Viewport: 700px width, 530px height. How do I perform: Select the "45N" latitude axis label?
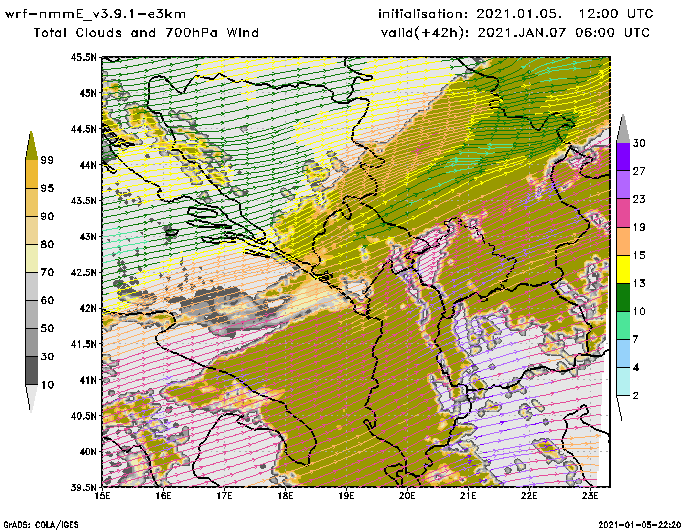pyautogui.click(x=88, y=93)
